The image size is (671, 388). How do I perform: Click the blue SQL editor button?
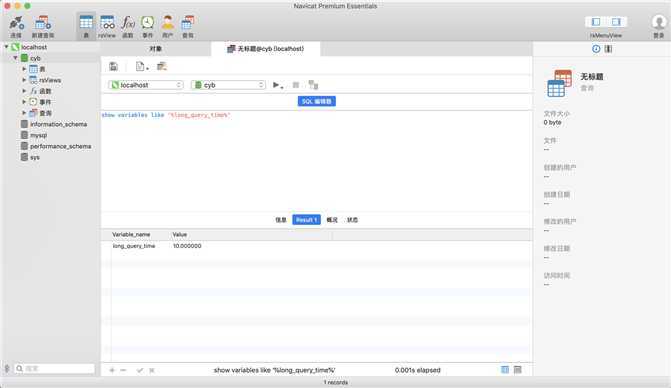[317, 101]
